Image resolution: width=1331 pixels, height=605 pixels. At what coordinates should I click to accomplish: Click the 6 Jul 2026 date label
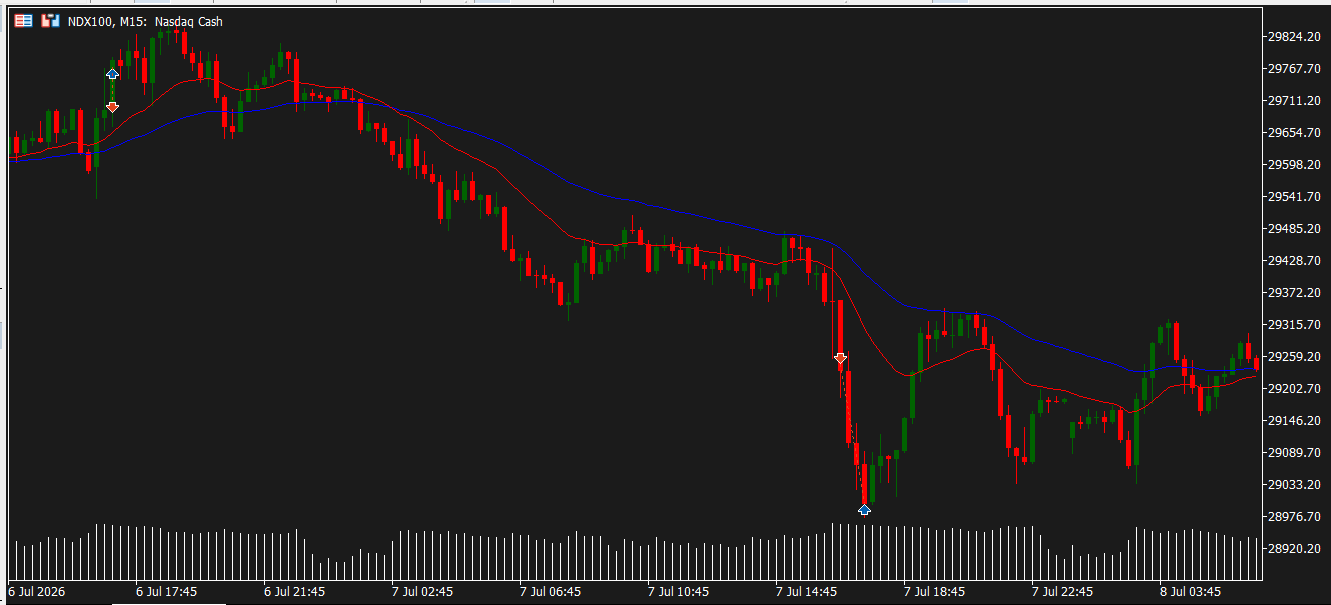pos(37,592)
